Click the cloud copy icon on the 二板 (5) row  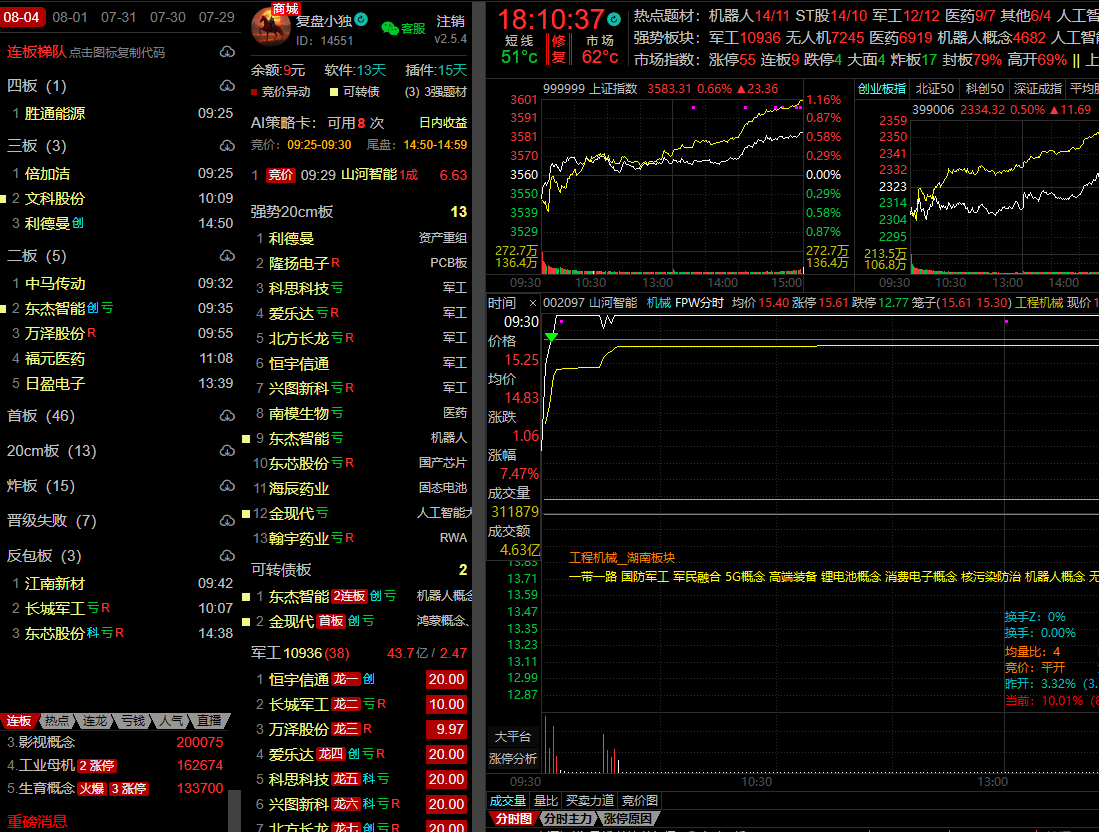pyautogui.click(x=227, y=256)
